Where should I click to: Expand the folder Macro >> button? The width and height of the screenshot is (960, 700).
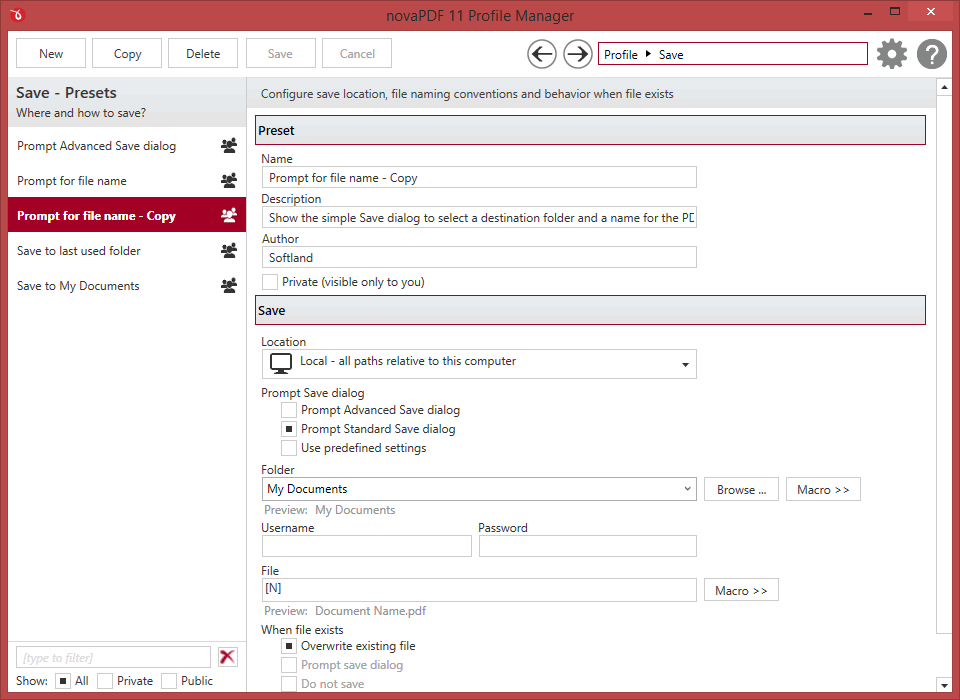(823, 489)
